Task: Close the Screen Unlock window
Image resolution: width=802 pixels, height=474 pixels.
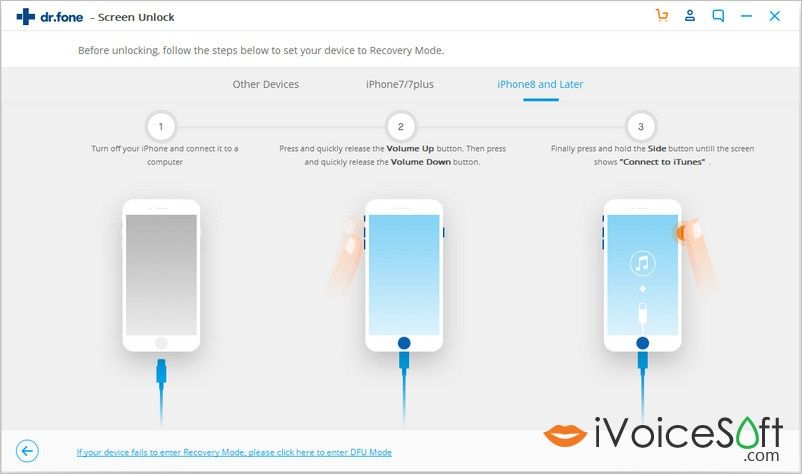Action: point(774,16)
